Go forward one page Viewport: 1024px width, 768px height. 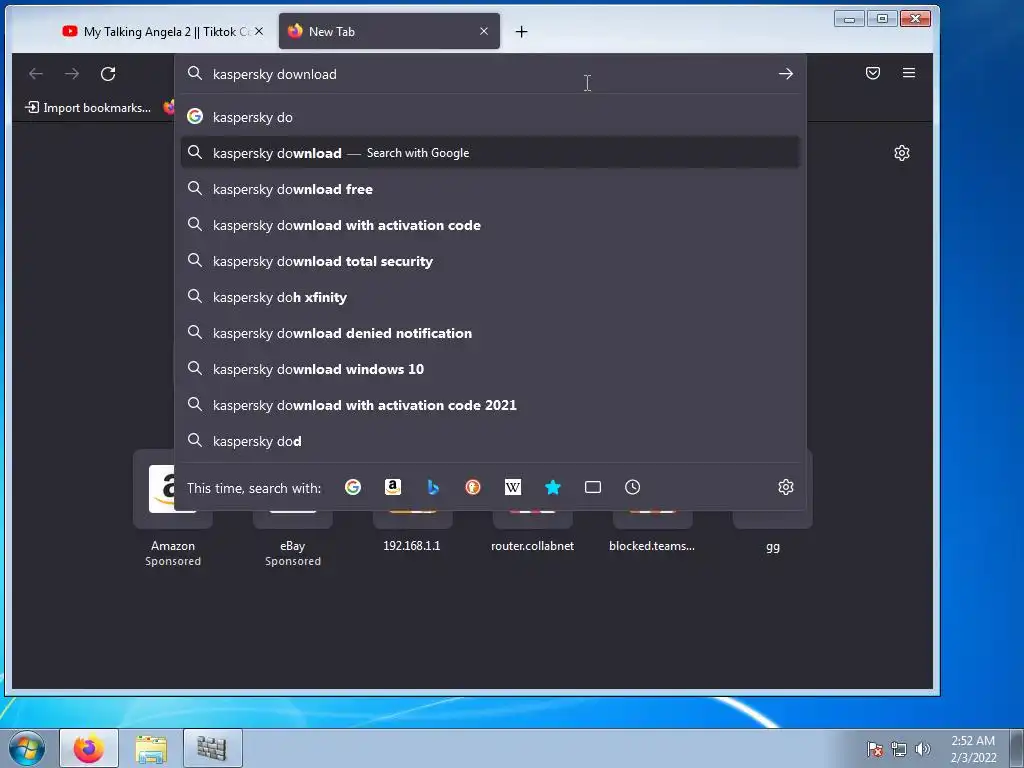coord(72,74)
